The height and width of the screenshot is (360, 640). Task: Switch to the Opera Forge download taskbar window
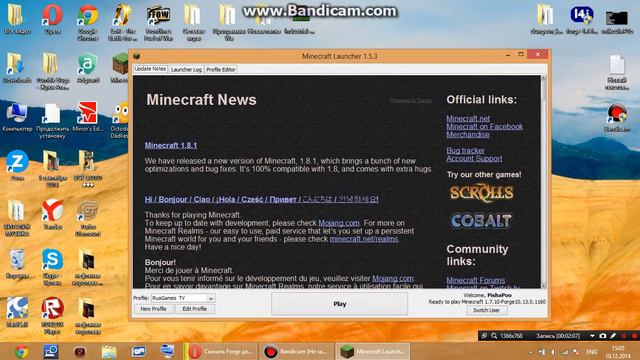(221, 351)
